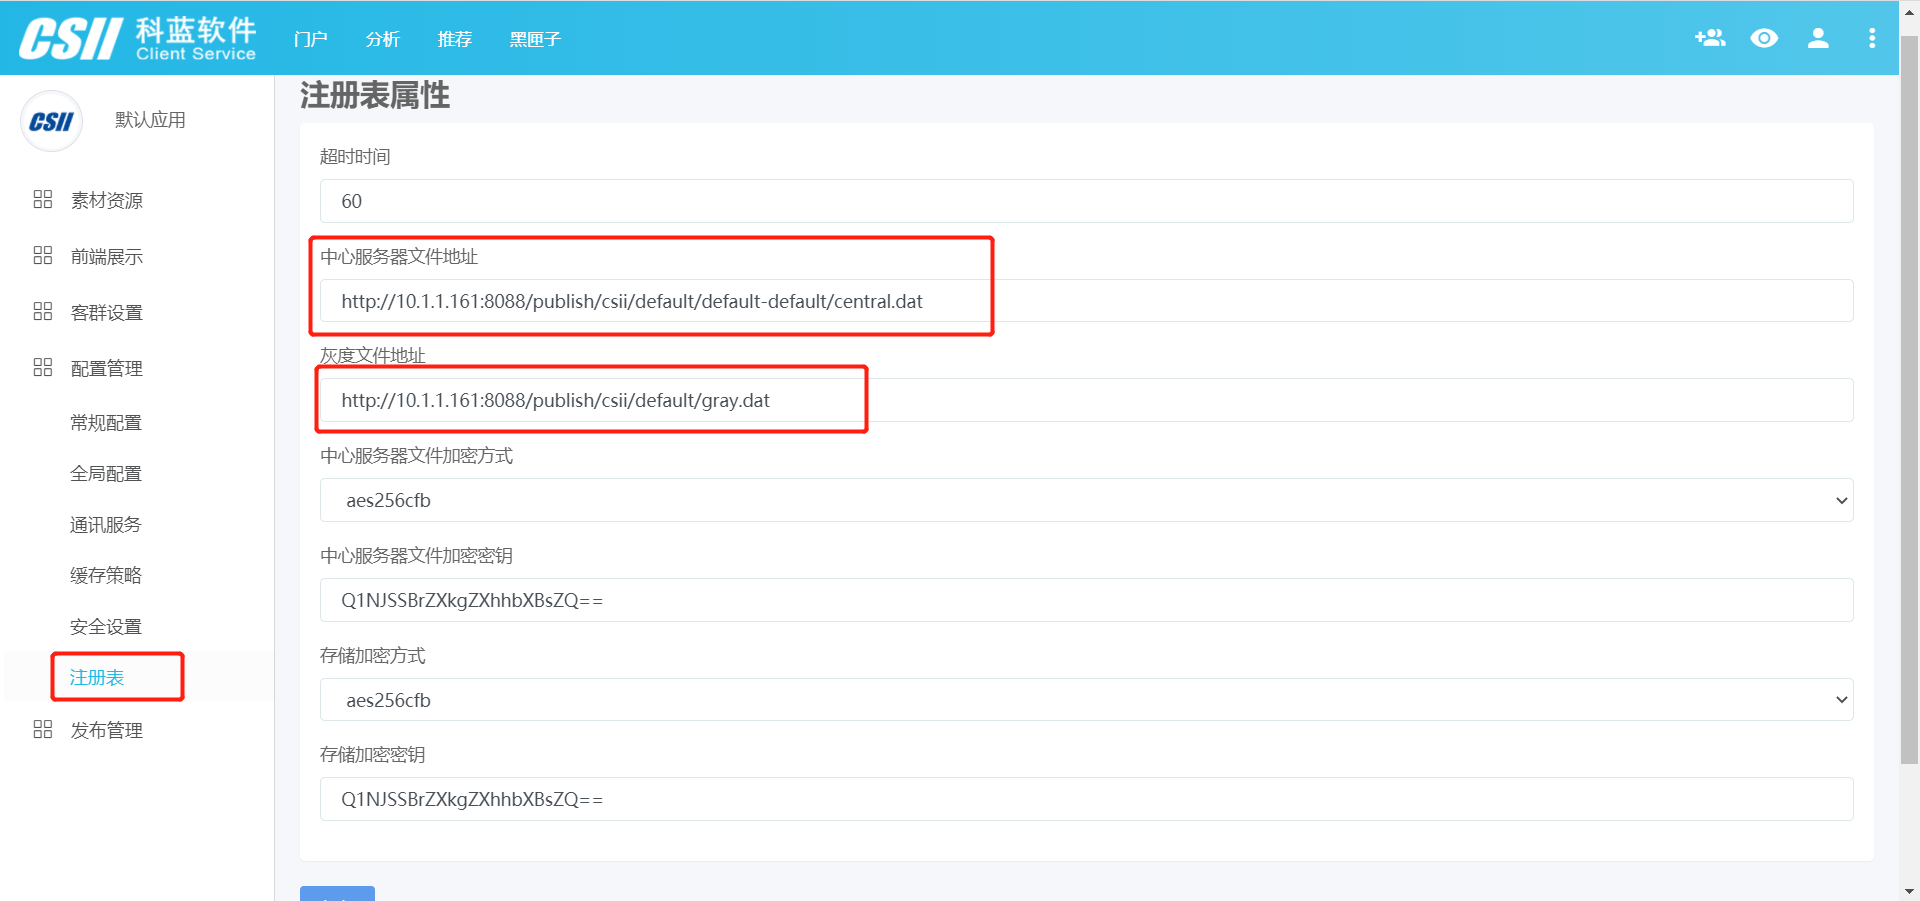Open the 通讯服务 submenu item
Viewport: 1920px width, 901px height.
(106, 525)
